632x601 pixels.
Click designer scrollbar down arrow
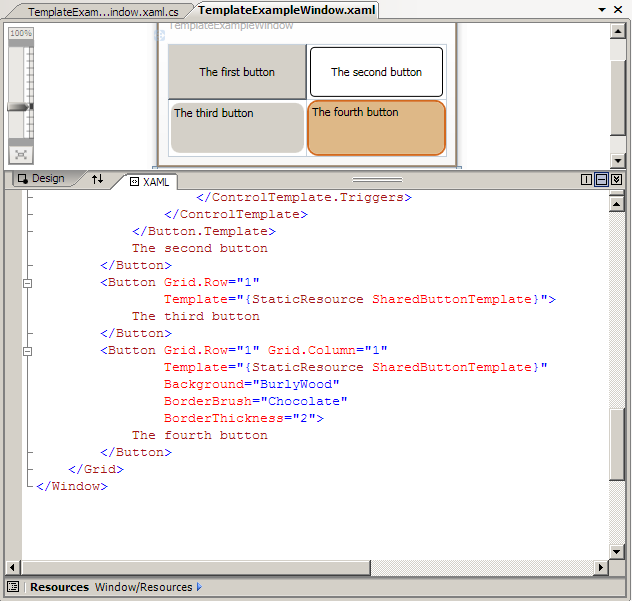(x=617, y=160)
